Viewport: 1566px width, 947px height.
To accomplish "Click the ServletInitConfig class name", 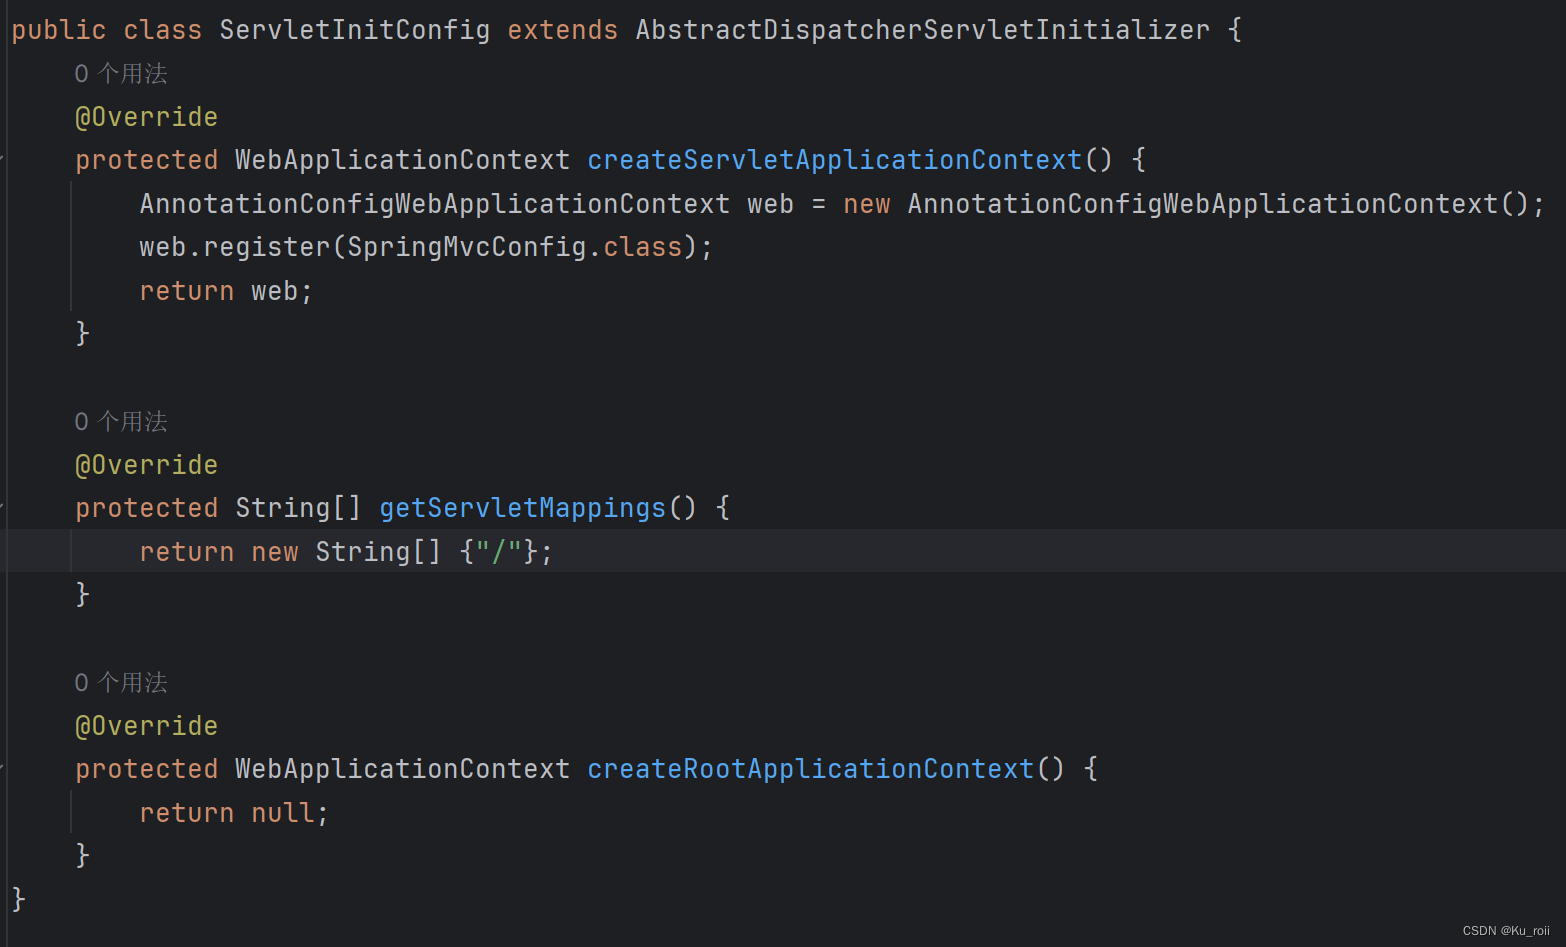I will pyautogui.click(x=355, y=30).
